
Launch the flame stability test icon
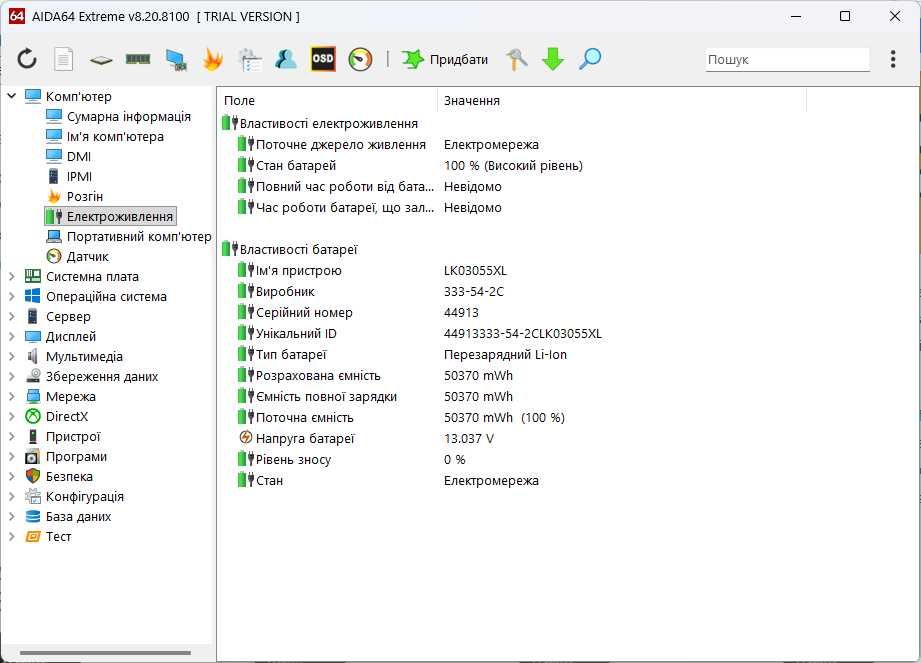click(213, 59)
